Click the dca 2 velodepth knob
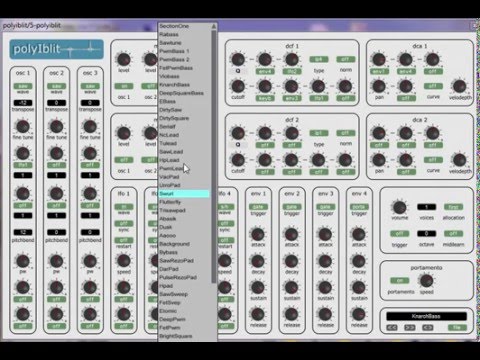 (460, 160)
